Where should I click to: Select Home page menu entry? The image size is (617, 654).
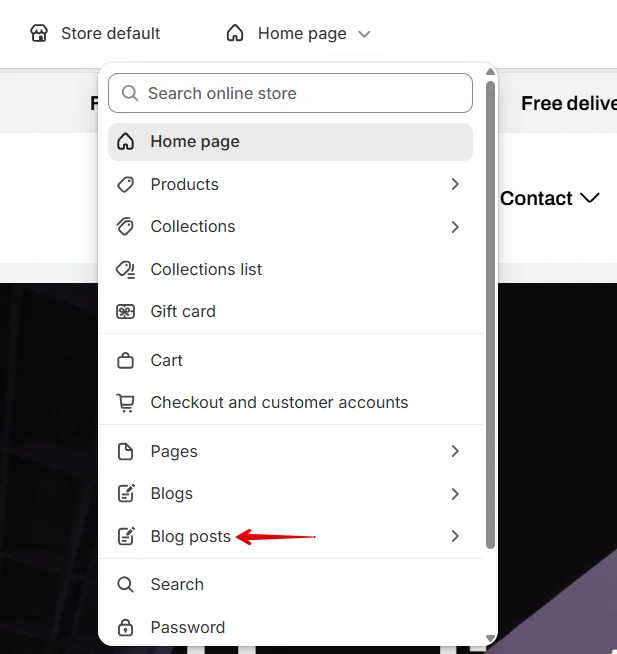click(290, 142)
